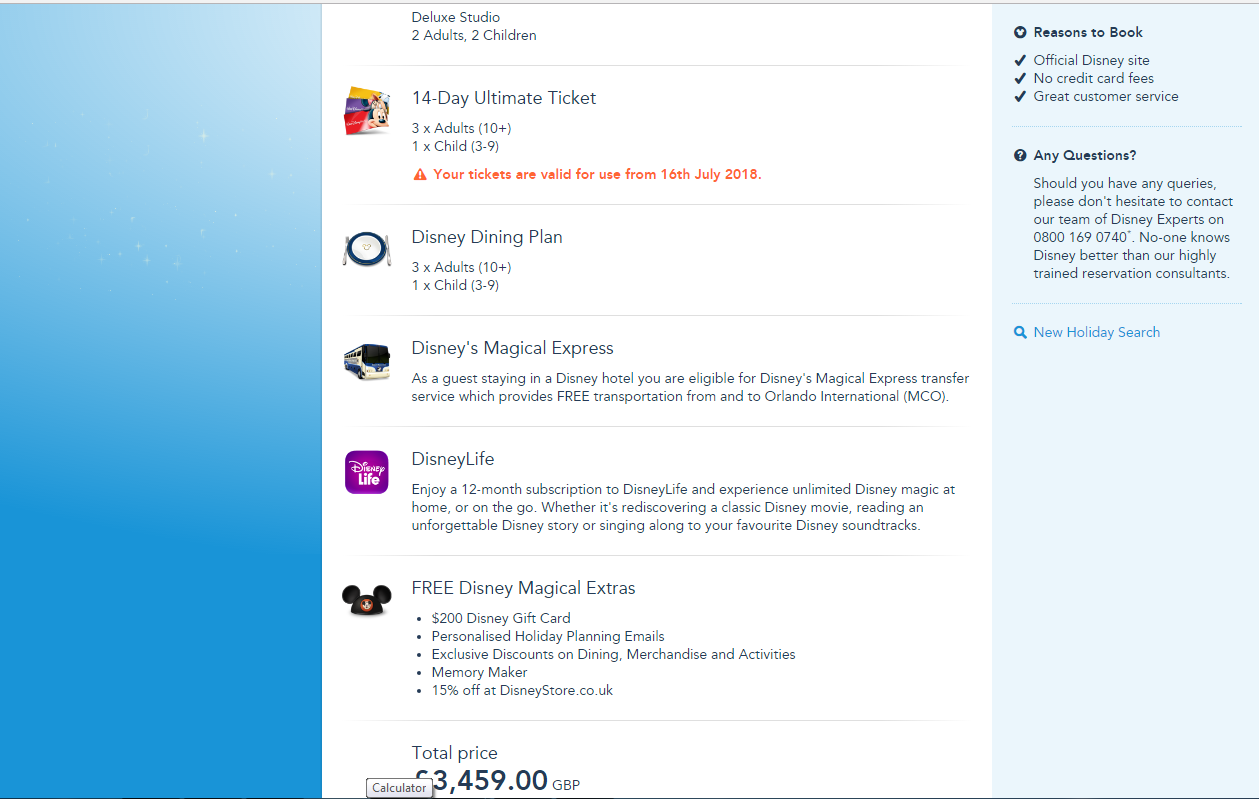Click the Deluxe Studio room text
The image size is (1259, 799).
[x=456, y=17]
